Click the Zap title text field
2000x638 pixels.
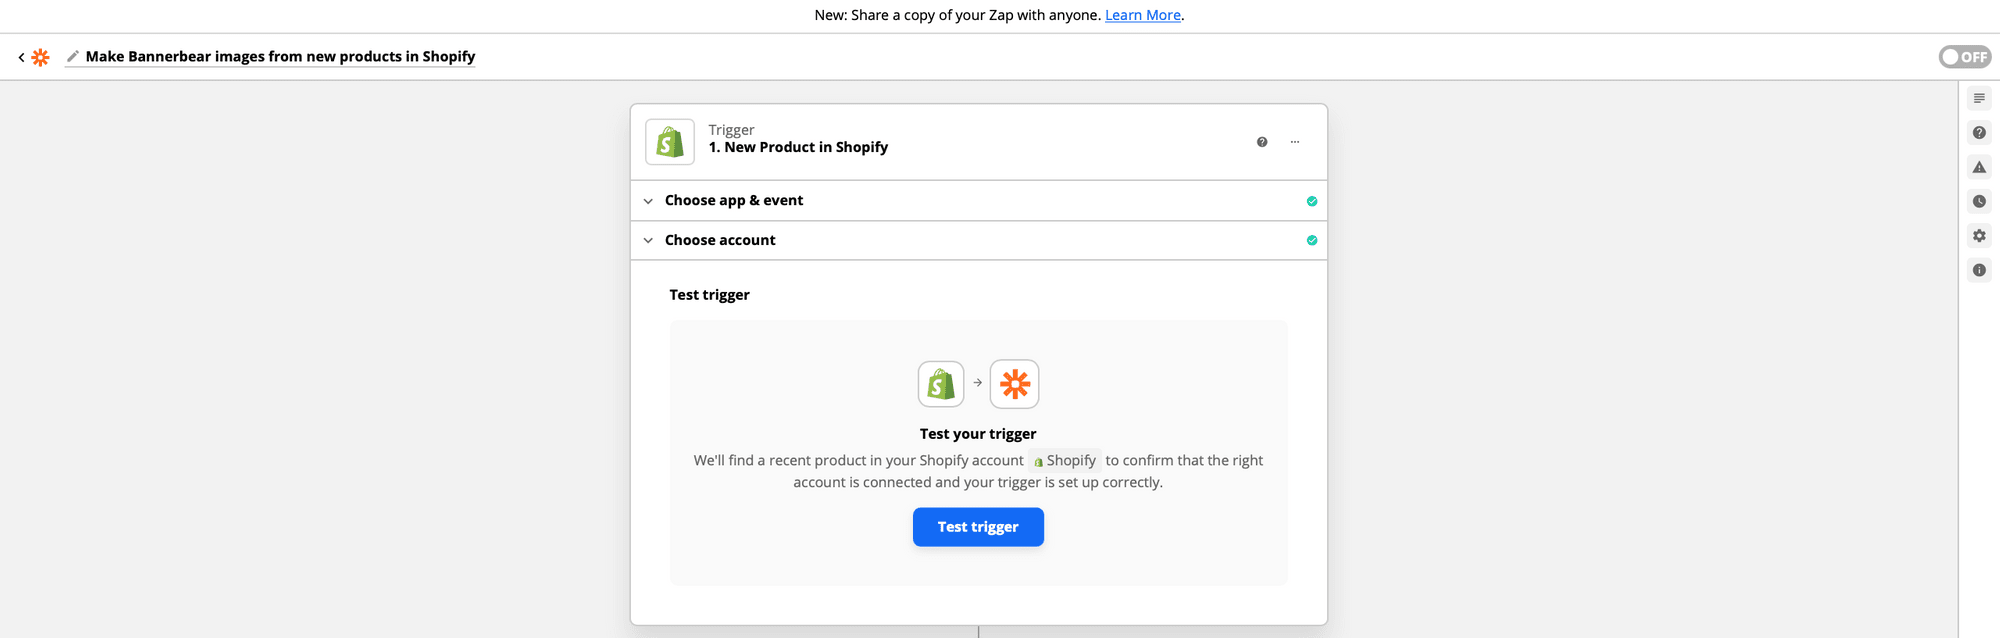pyautogui.click(x=280, y=57)
